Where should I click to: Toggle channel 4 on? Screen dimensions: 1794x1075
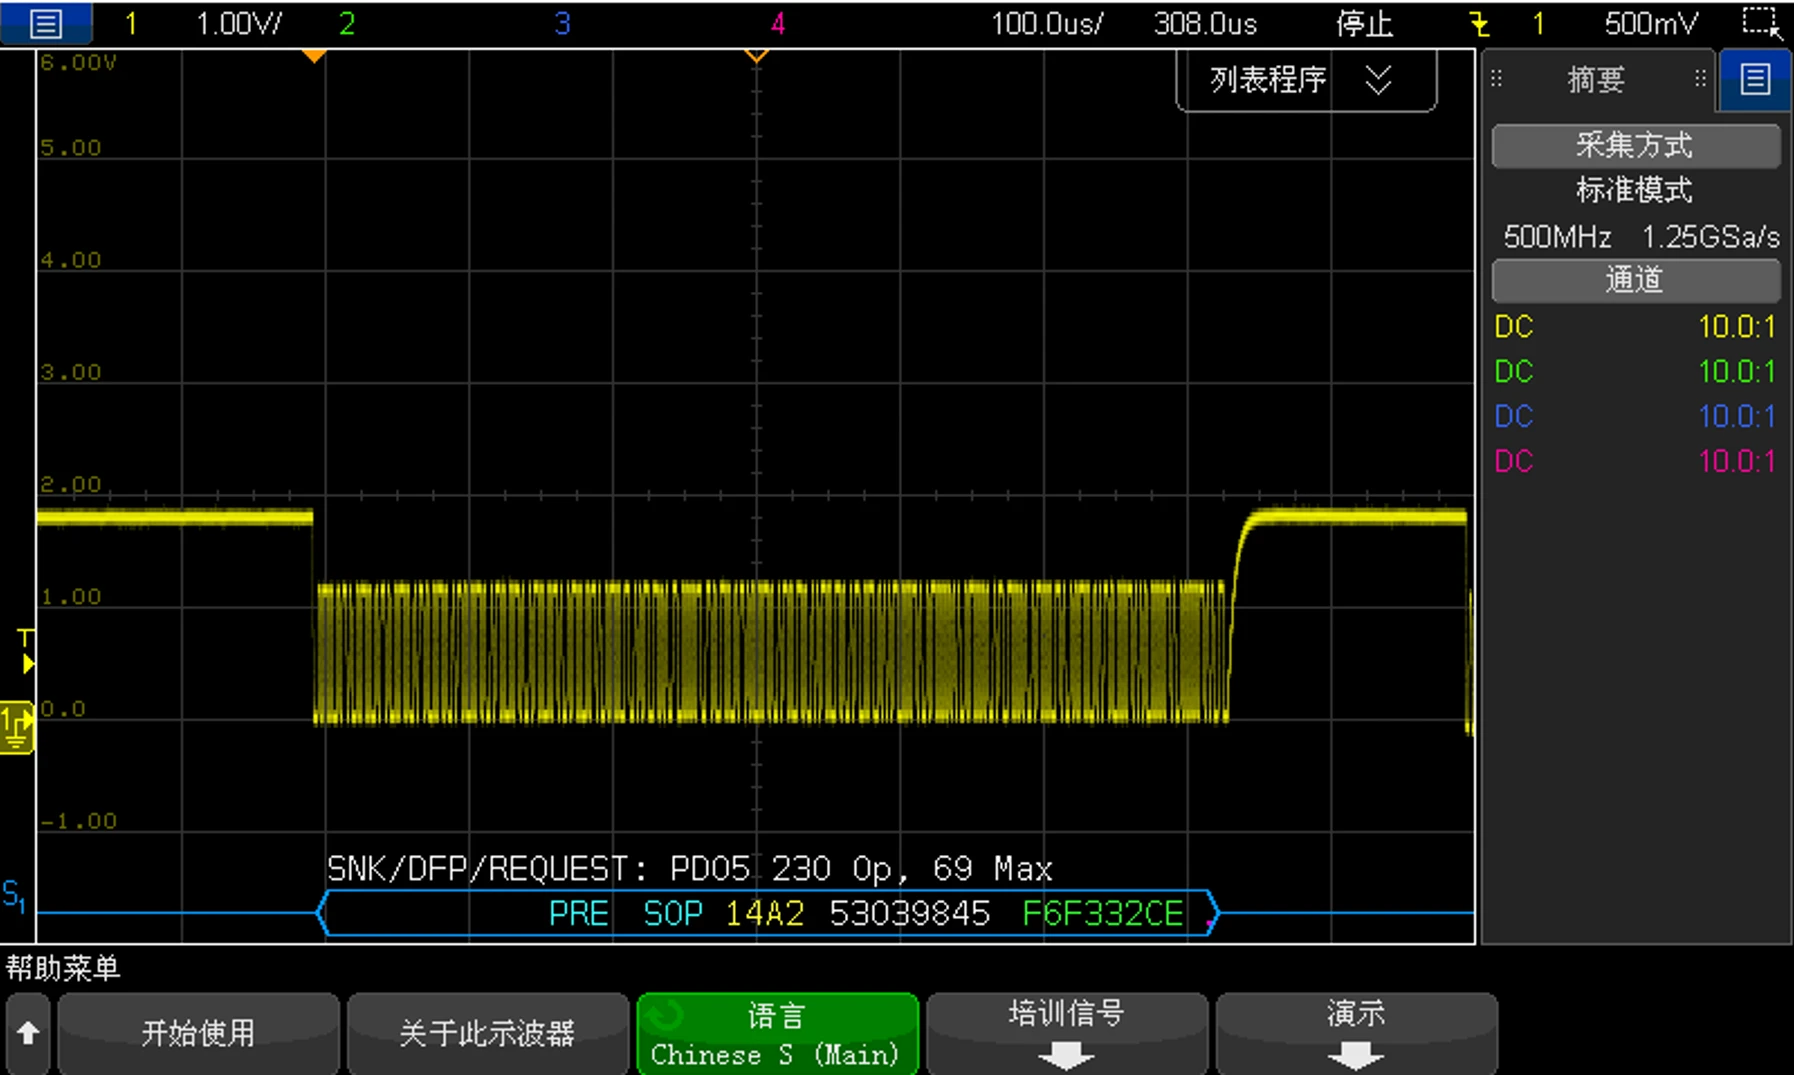pyautogui.click(x=777, y=24)
